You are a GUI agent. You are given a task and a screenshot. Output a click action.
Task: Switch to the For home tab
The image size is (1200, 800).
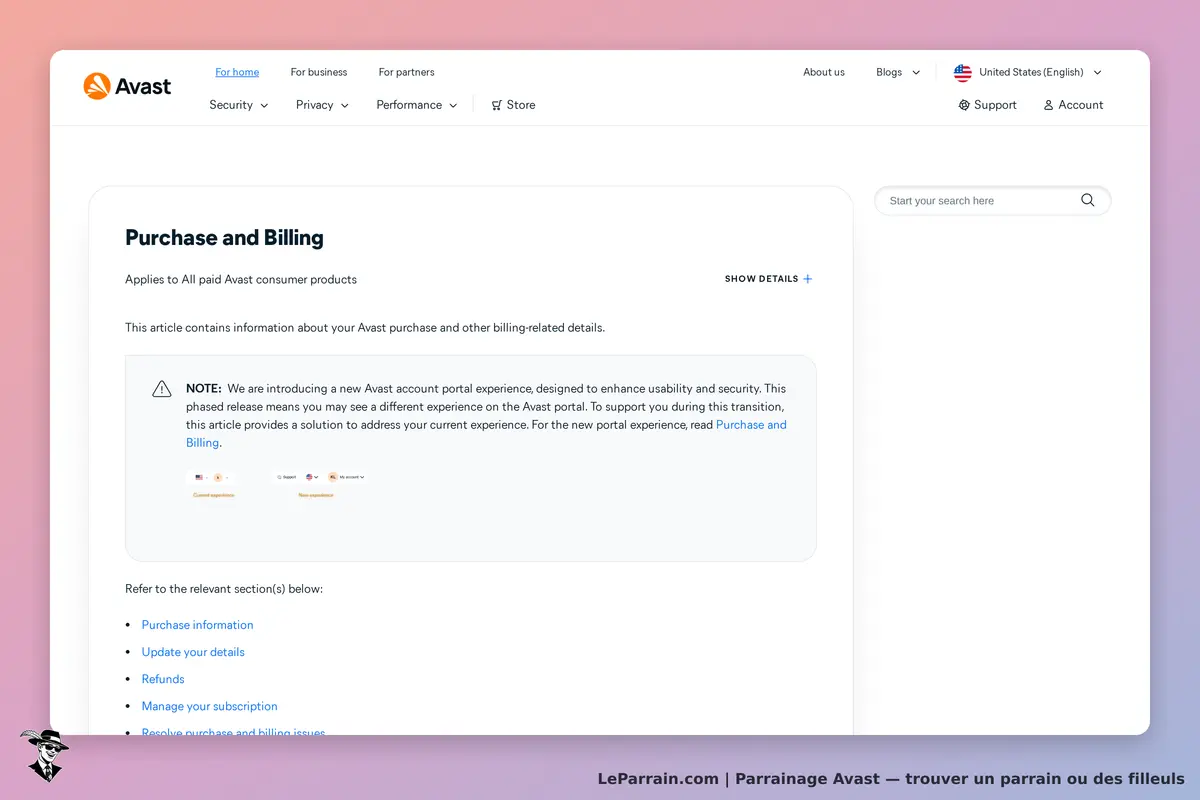[x=237, y=72]
